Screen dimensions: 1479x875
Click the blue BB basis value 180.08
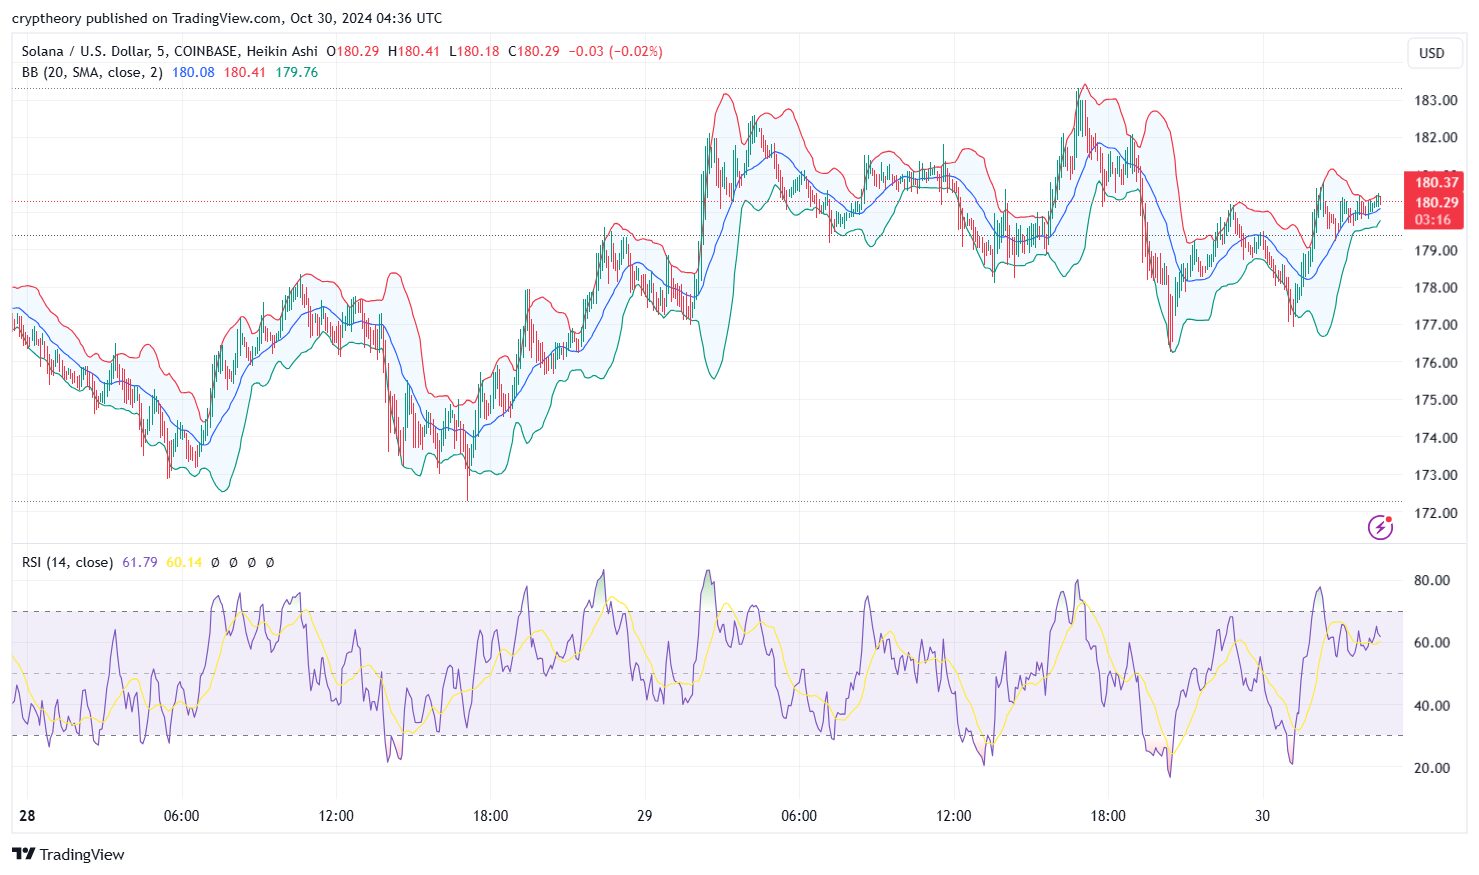(193, 72)
